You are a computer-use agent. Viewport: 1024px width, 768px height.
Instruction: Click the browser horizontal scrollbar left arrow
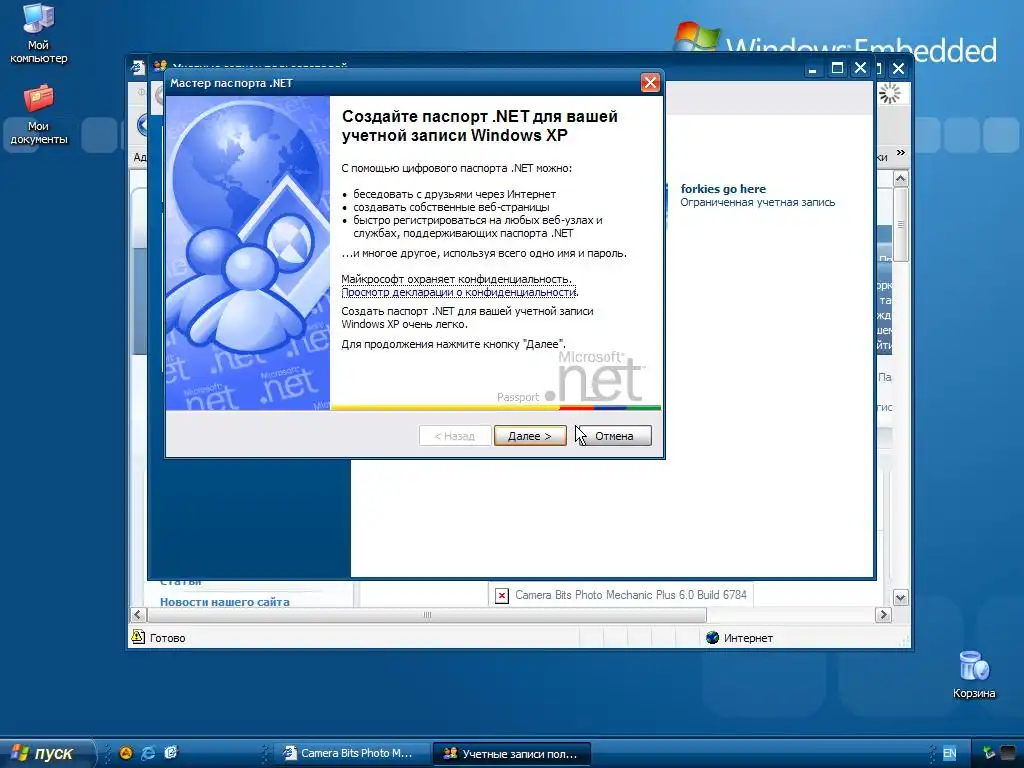pos(138,615)
